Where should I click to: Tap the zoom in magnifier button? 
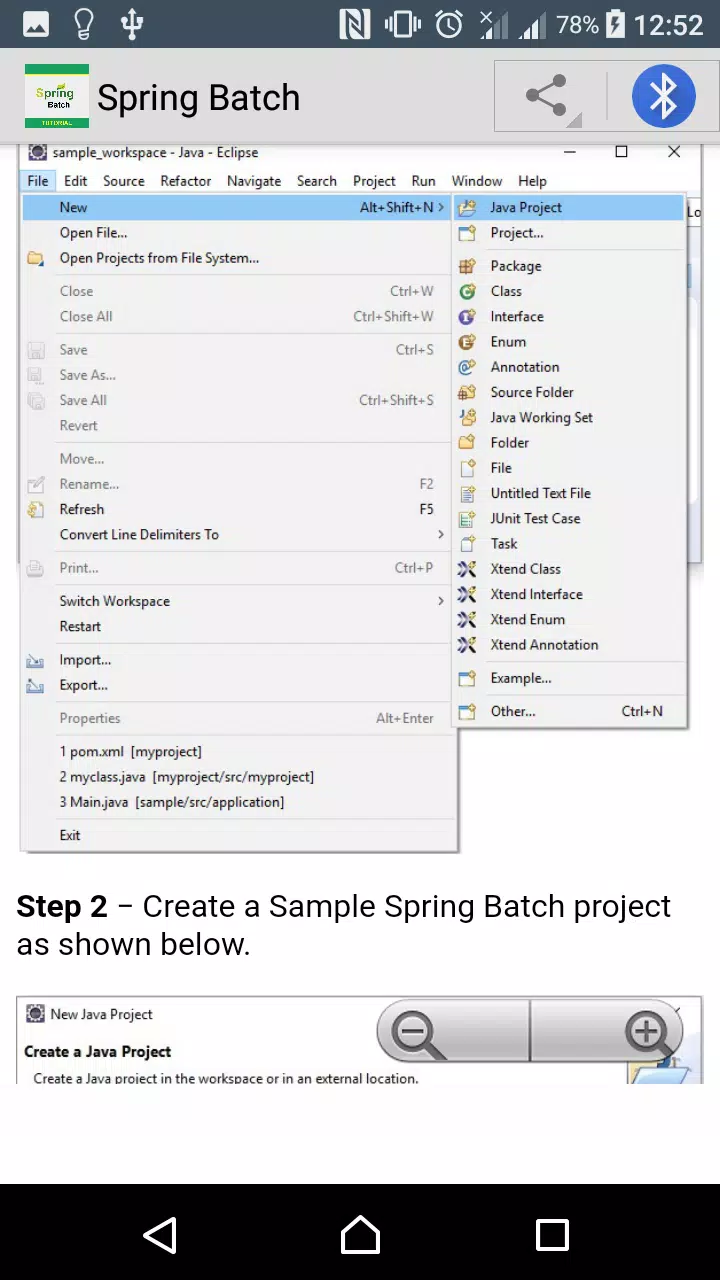click(645, 1031)
